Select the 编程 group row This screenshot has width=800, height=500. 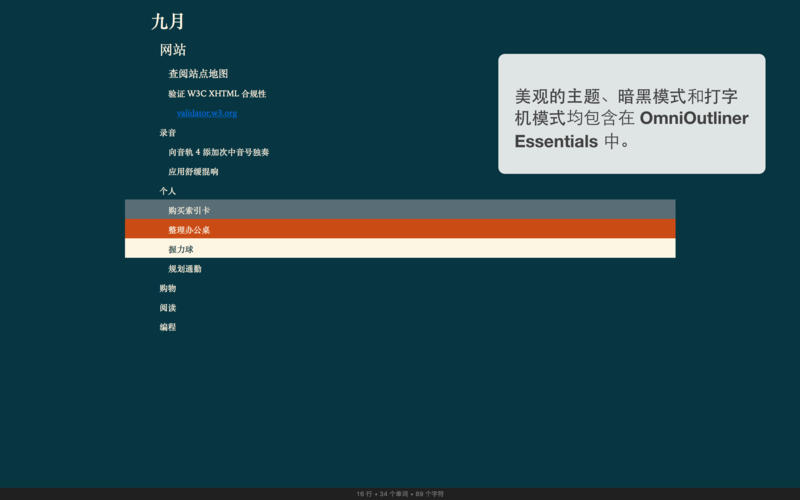coord(168,327)
